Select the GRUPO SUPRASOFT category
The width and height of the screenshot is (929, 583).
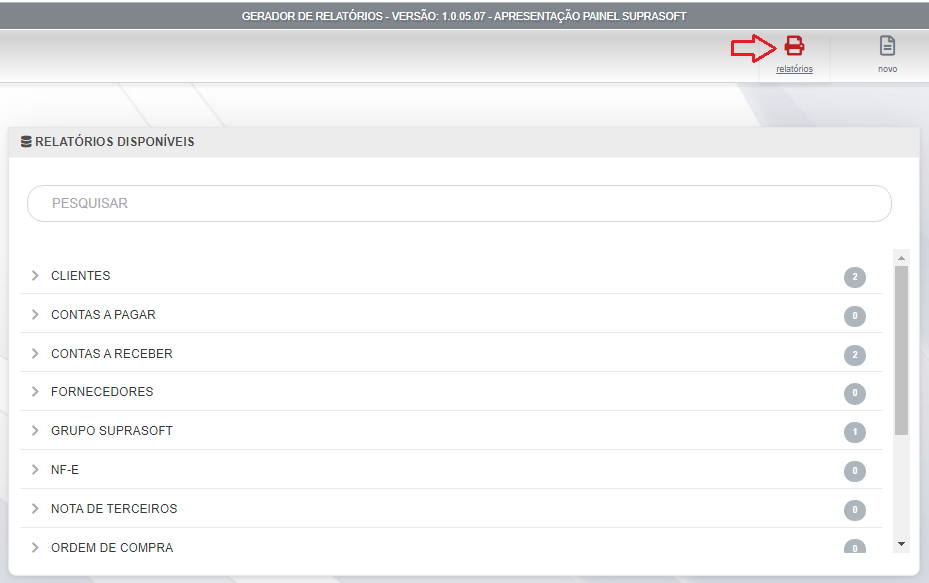[x=112, y=431]
